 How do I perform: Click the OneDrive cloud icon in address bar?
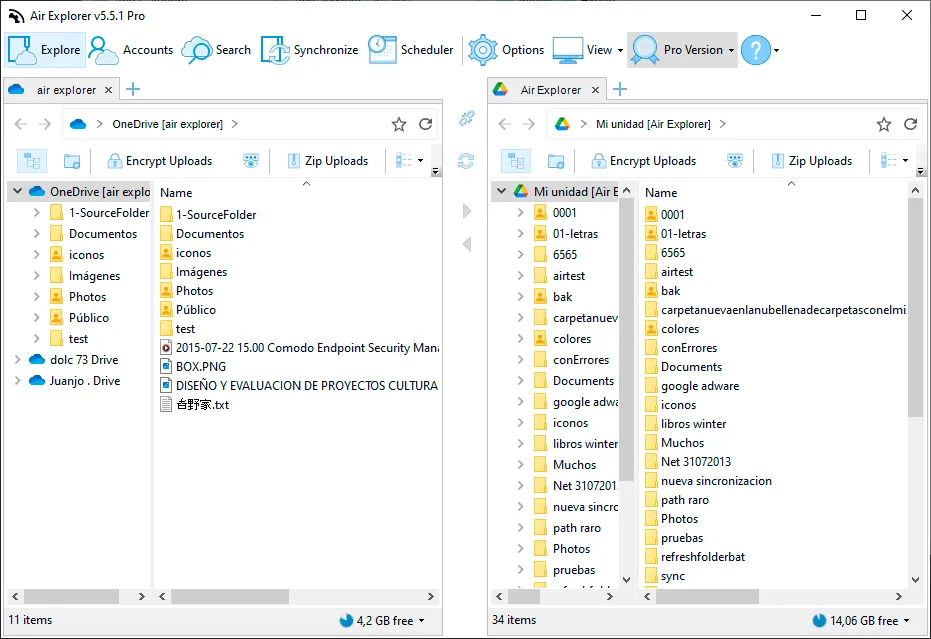pos(78,124)
